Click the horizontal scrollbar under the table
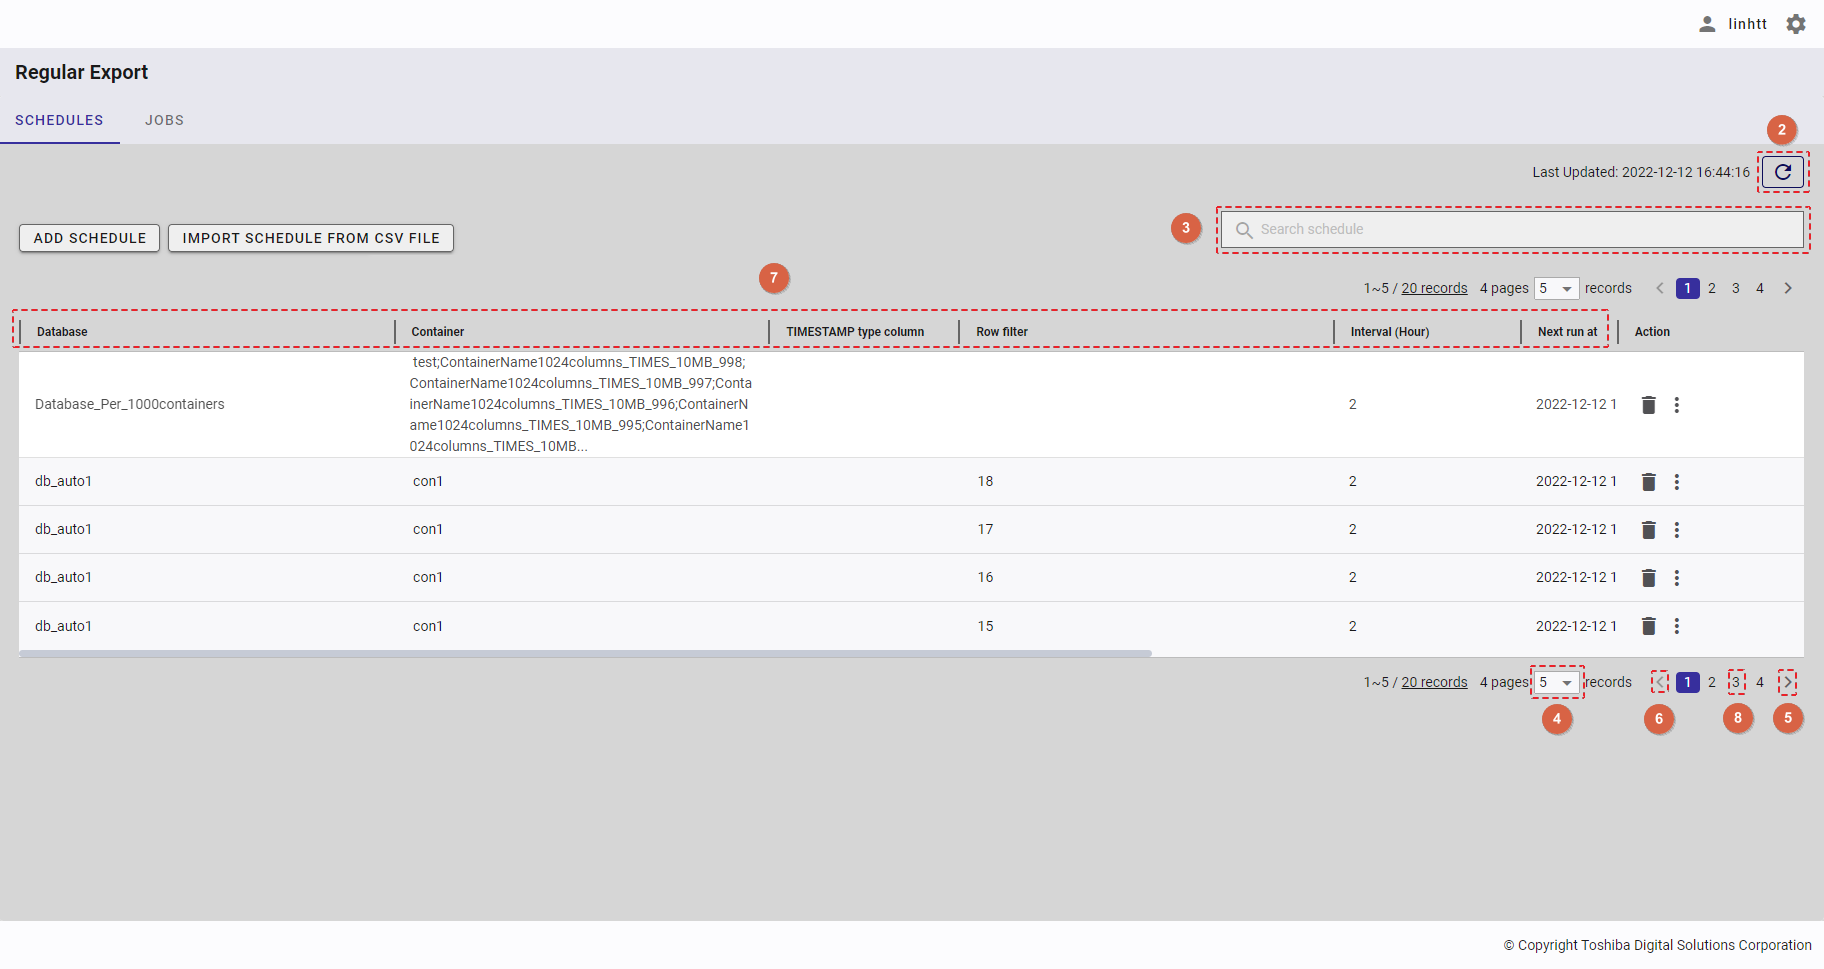1824x969 pixels. (585, 654)
